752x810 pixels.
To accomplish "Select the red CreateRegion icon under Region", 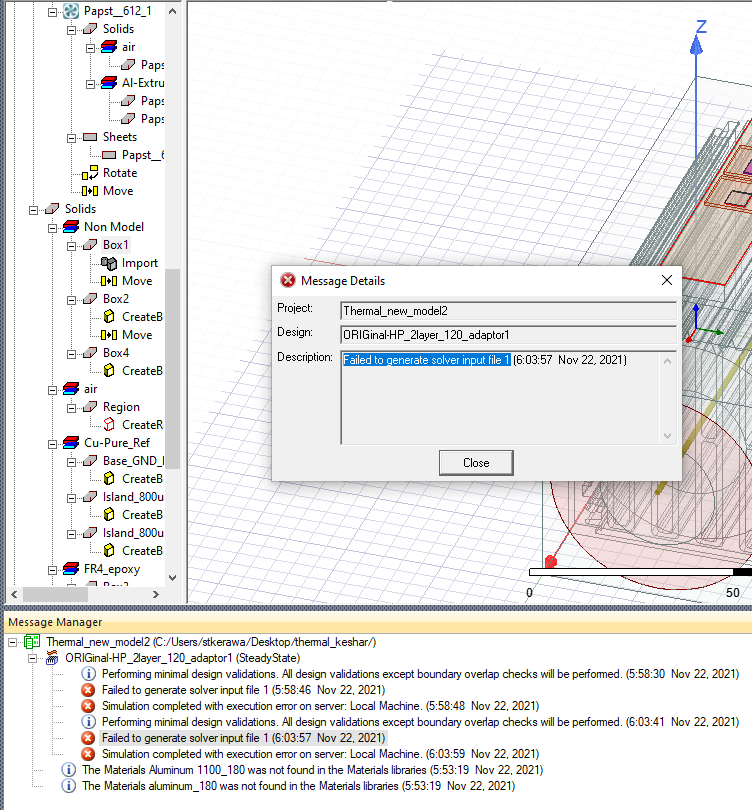I will [x=109, y=425].
